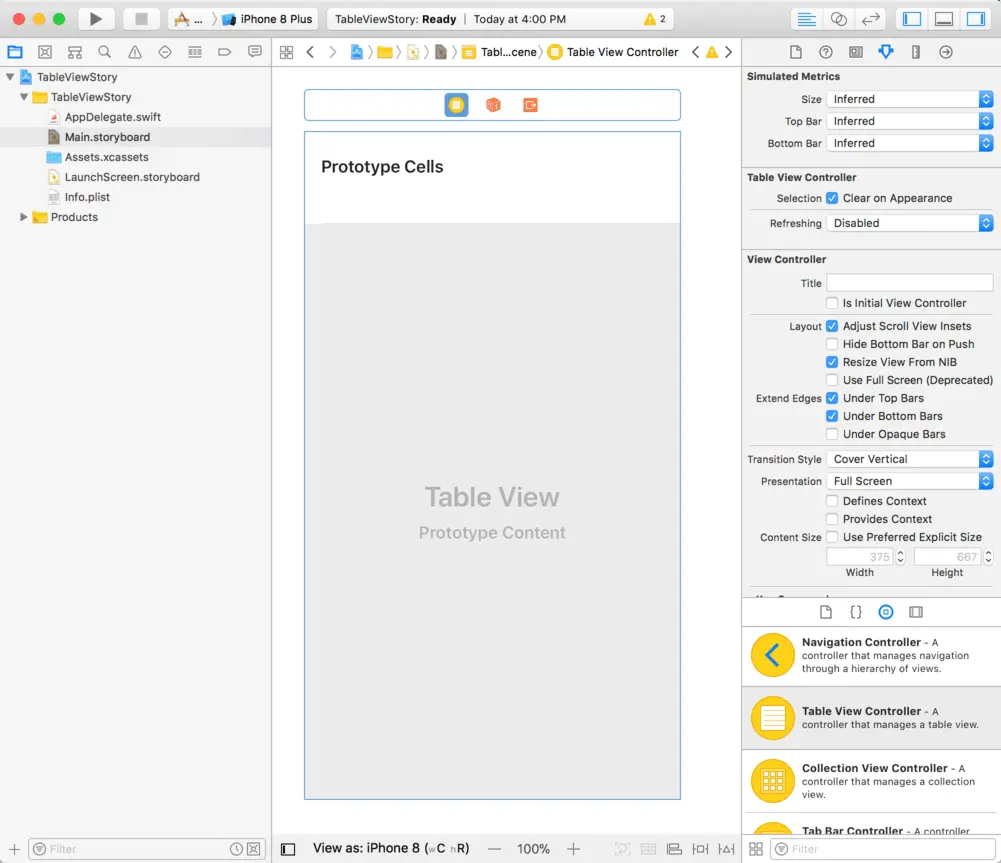
Task: Click the Run (play) button
Action: 95,19
